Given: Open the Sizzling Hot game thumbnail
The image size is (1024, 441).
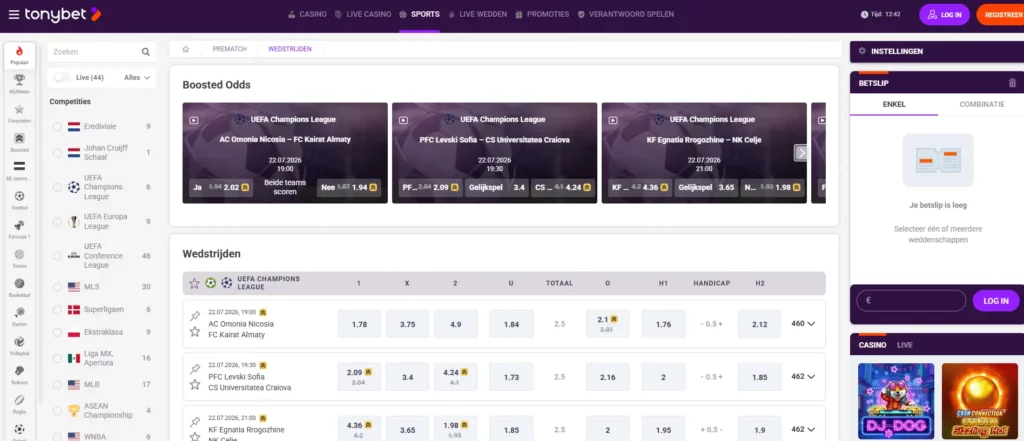Looking at the screenshot, I should [x=980, y=401].
